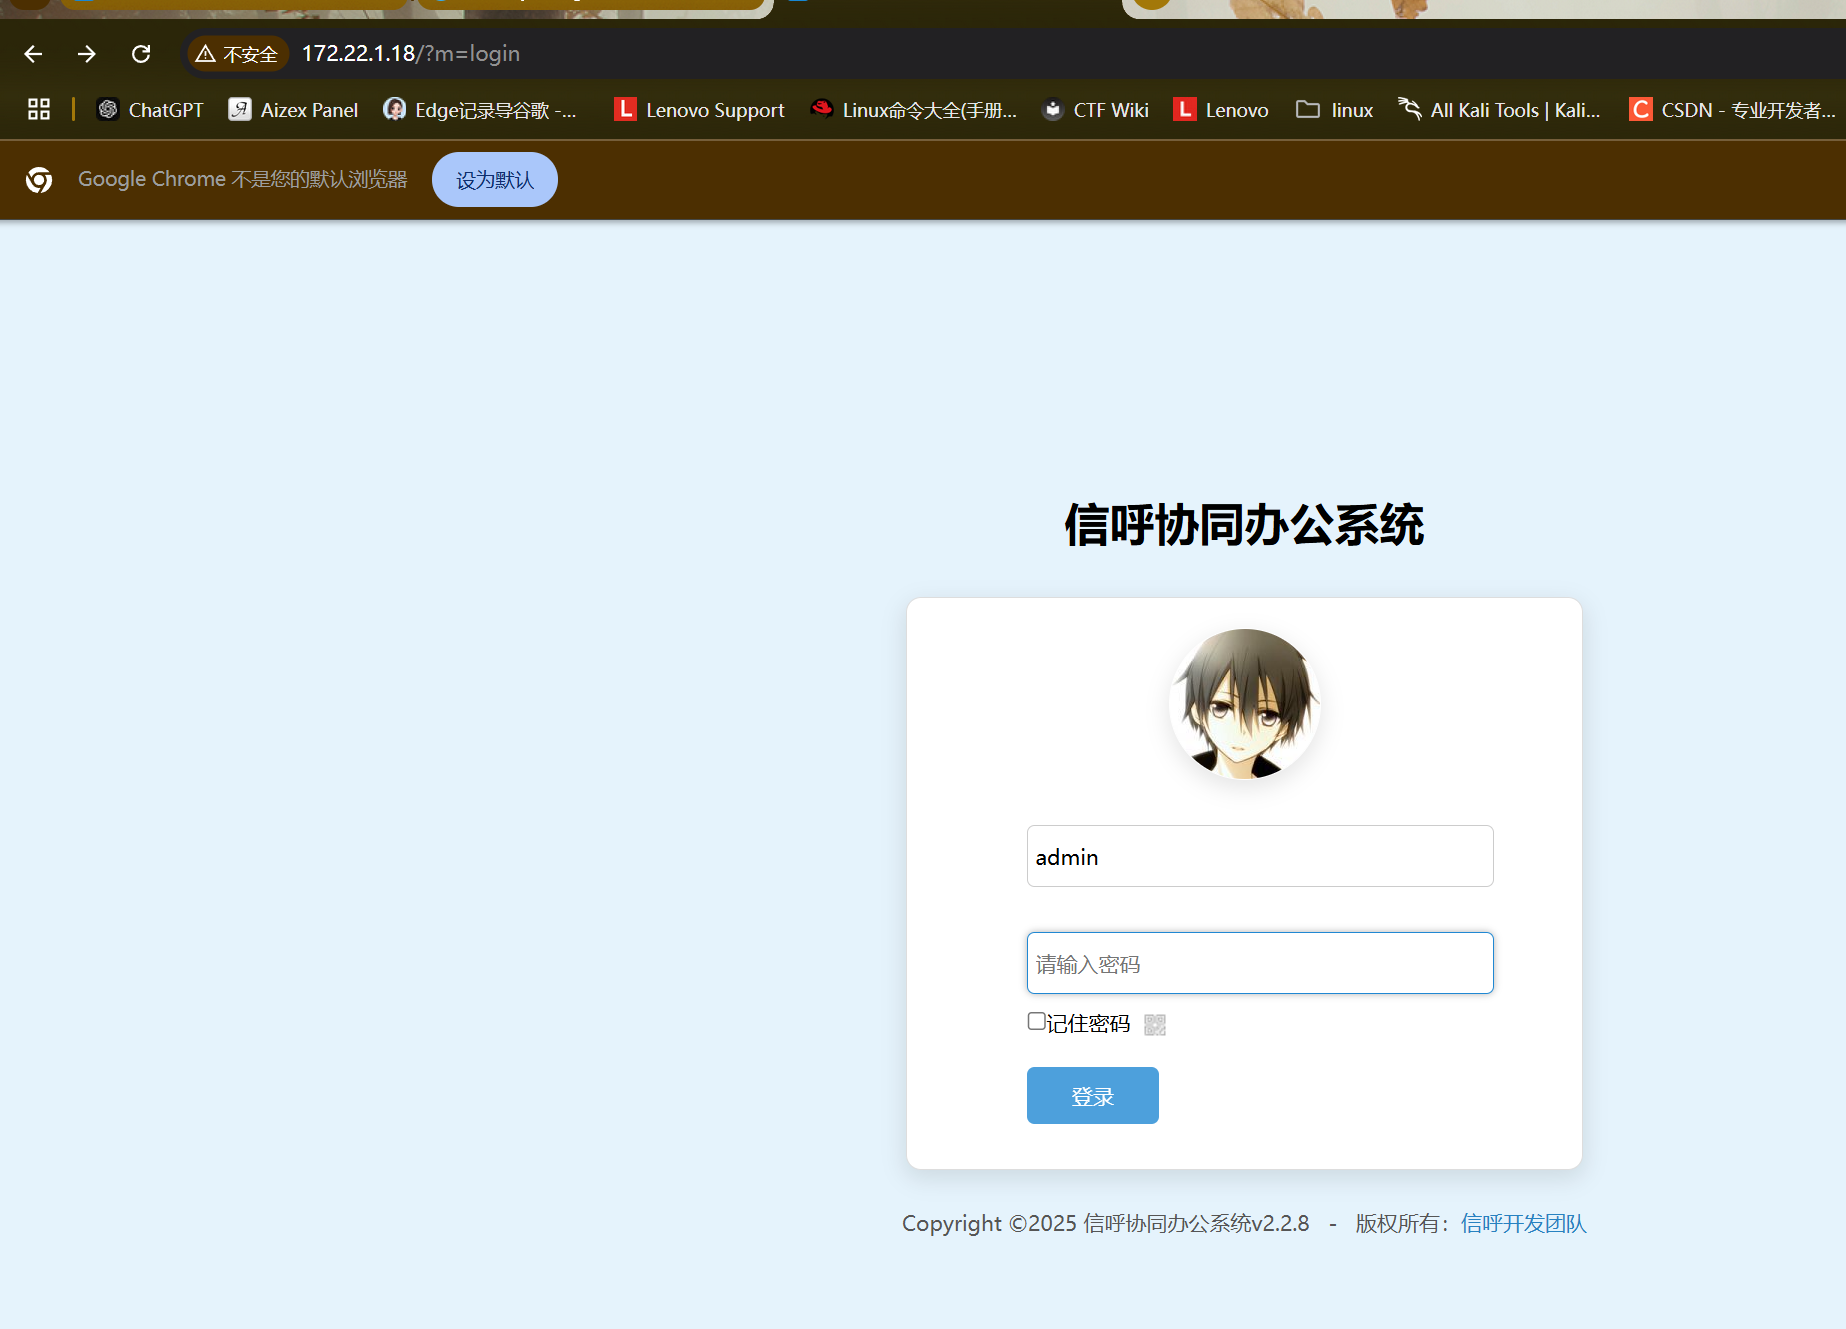Screen dimensions: 1846x1329
Task: Click the blue 登录 button
Action: coord(1092,1096)
